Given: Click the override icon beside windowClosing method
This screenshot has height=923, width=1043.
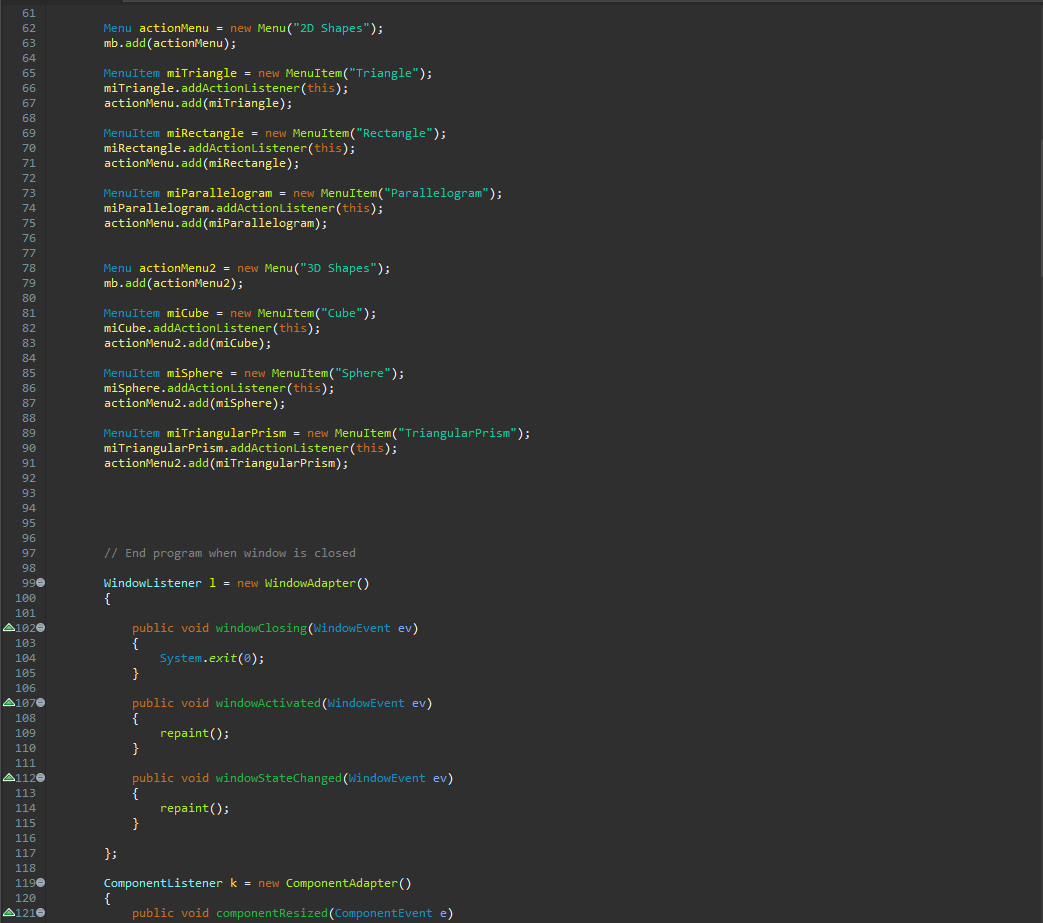Looking at the screenshot, I should point(7,628).
